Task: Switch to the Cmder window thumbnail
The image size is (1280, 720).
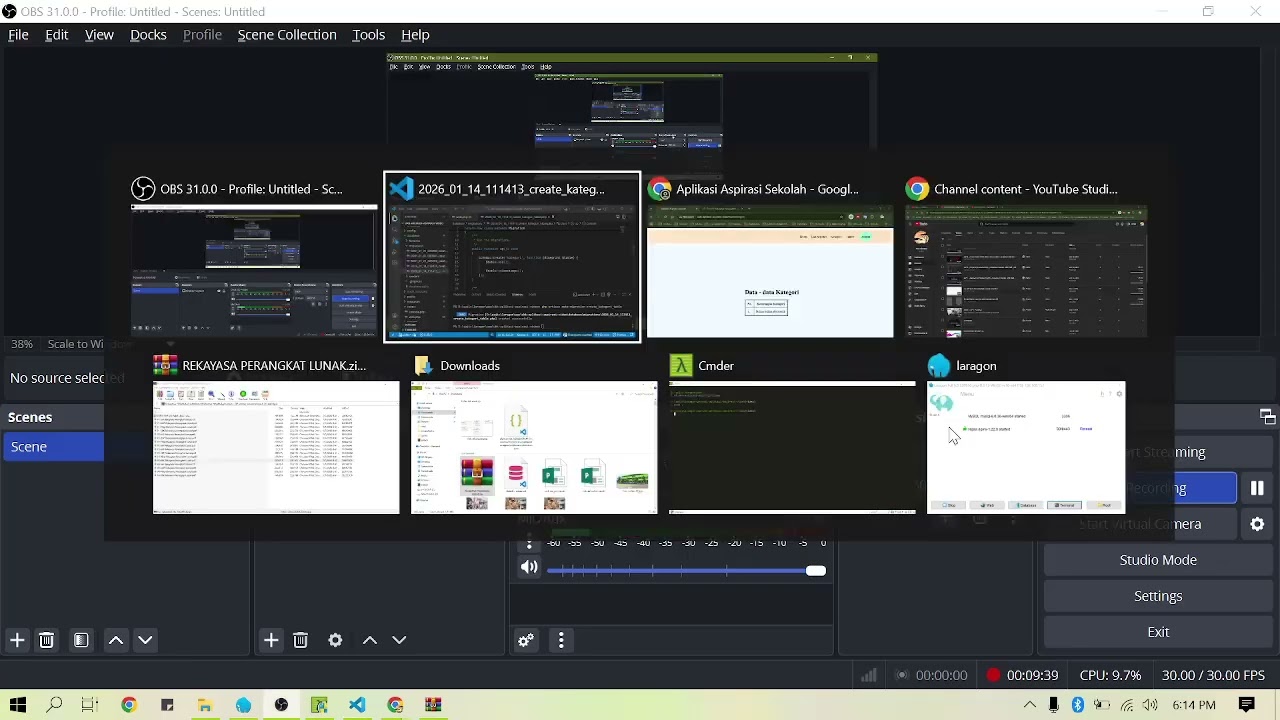Action: click(x=792, y=436)
